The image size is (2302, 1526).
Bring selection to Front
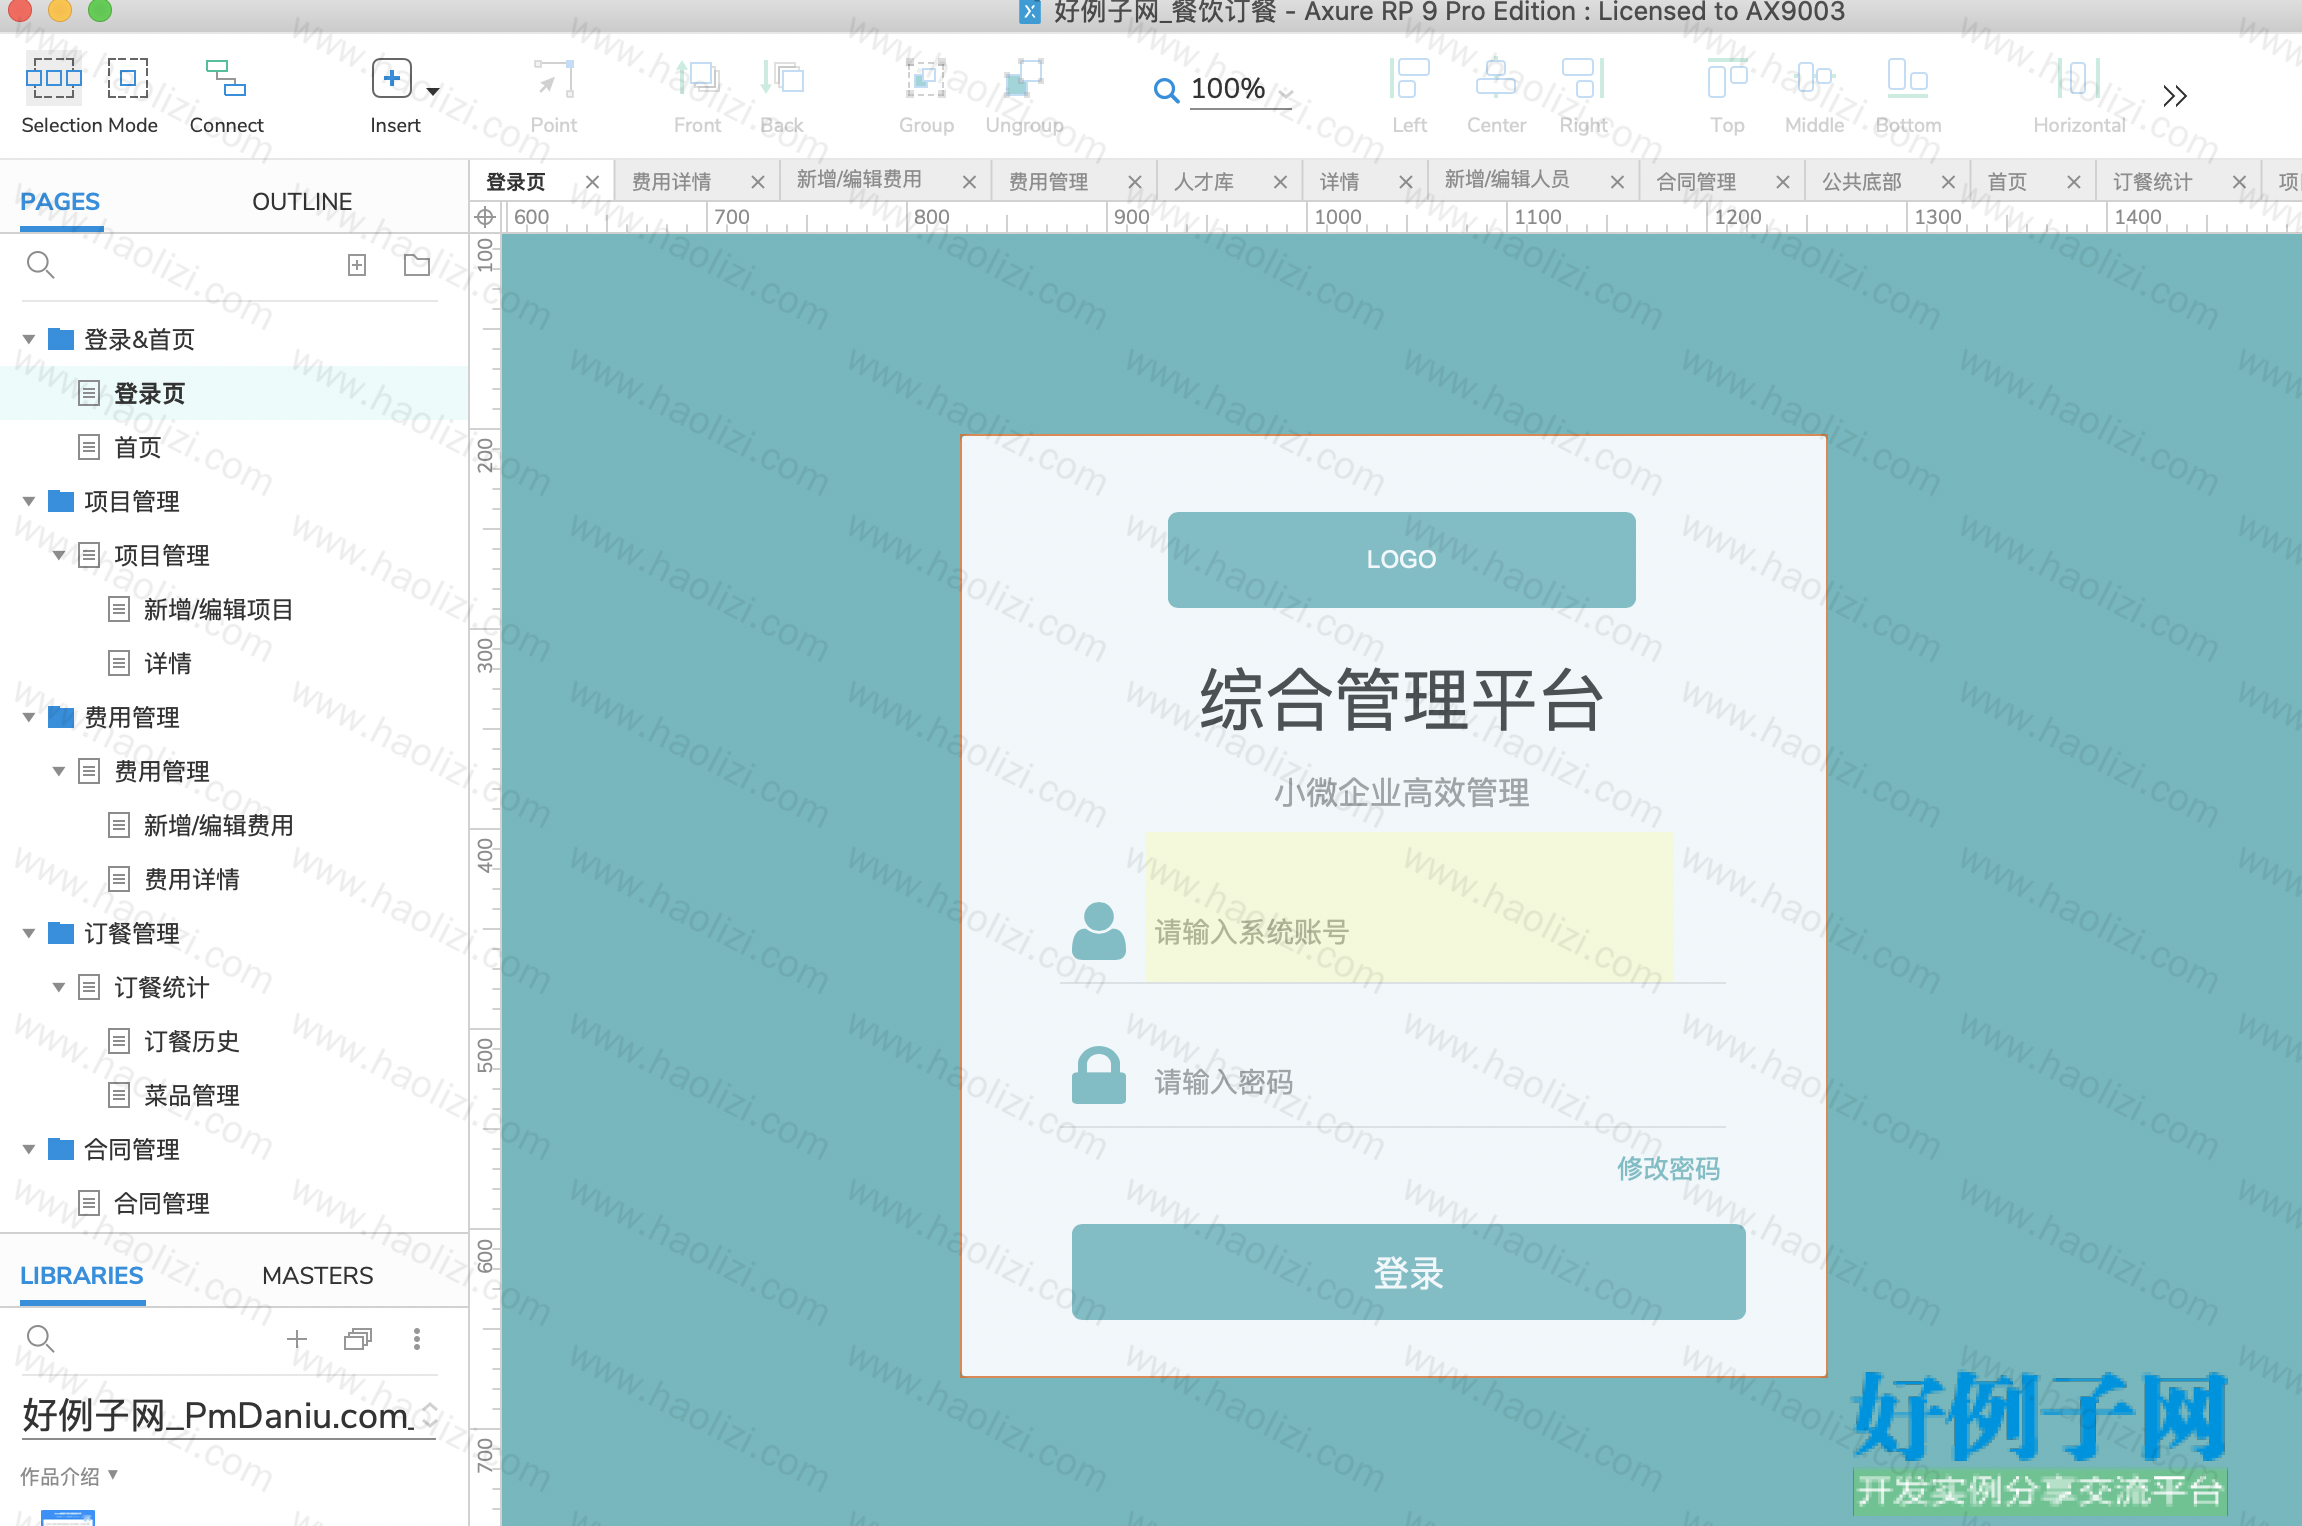click(697, 78)
